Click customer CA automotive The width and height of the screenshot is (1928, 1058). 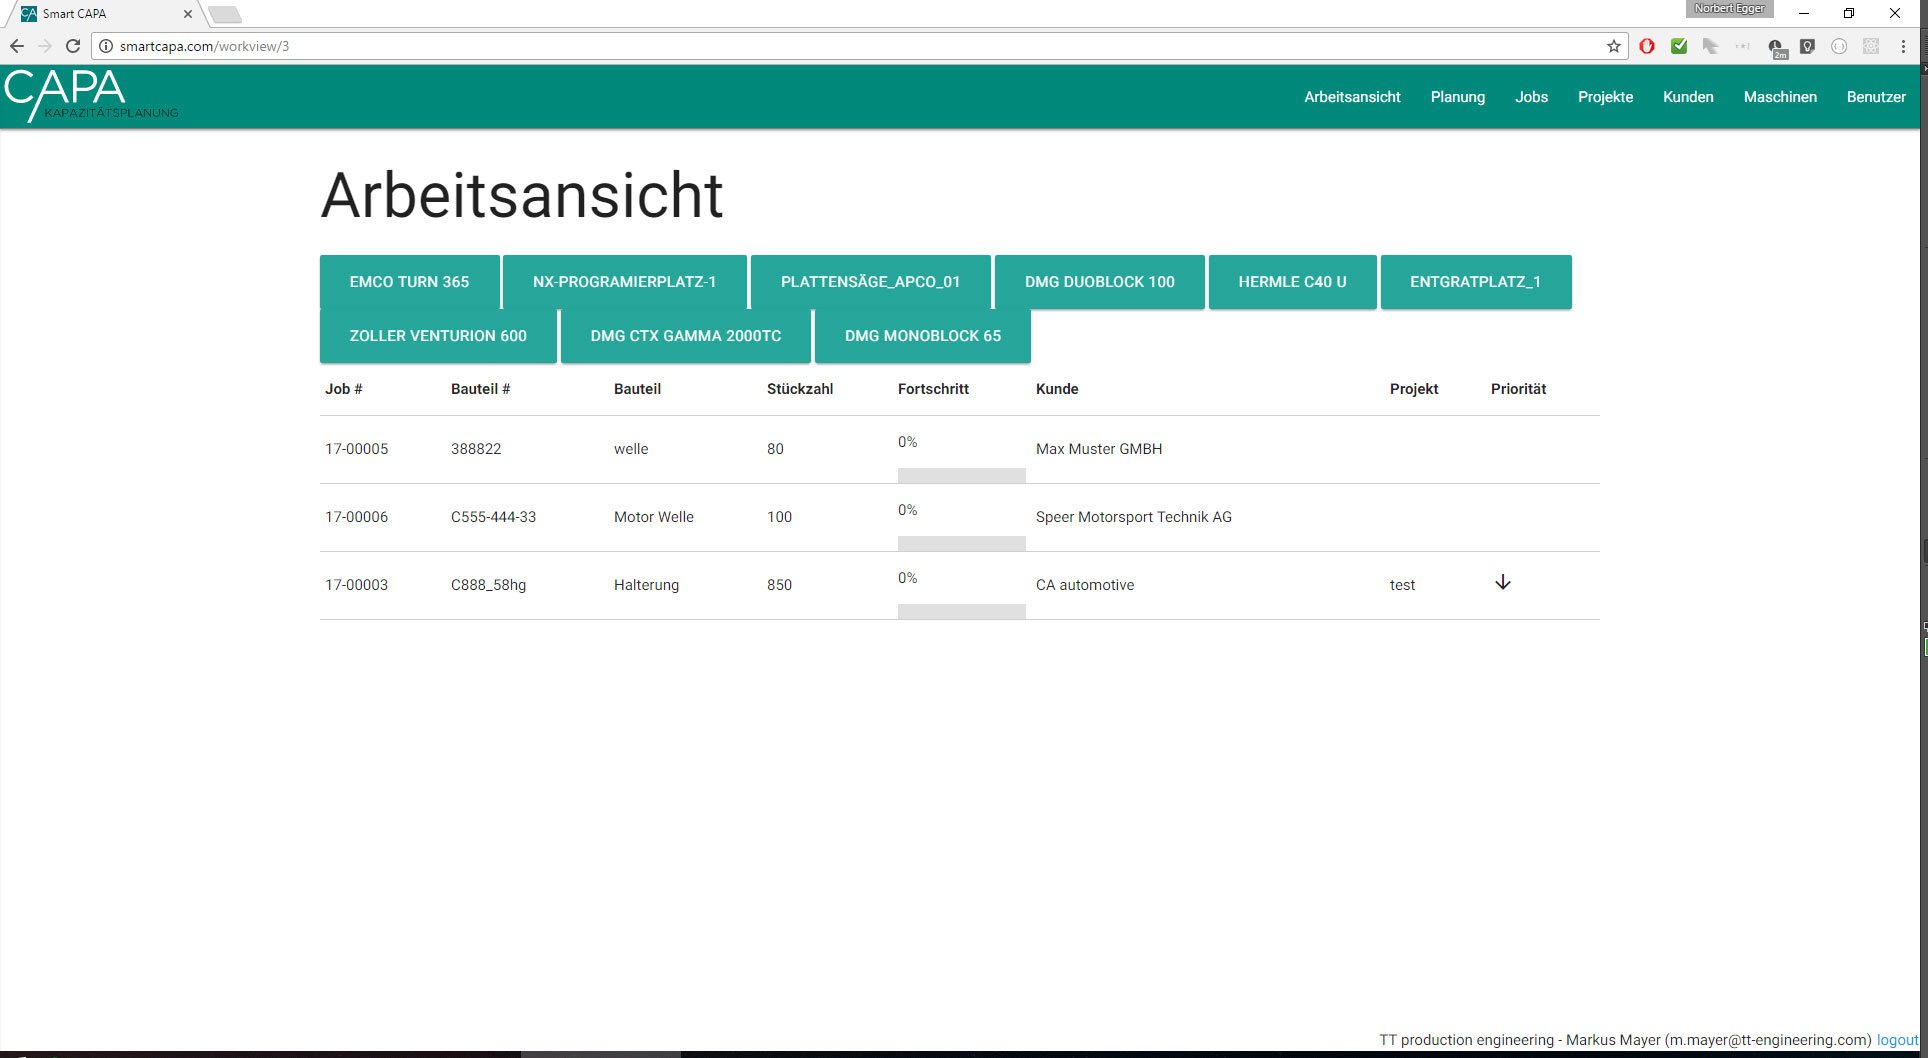click(1085, 585)
